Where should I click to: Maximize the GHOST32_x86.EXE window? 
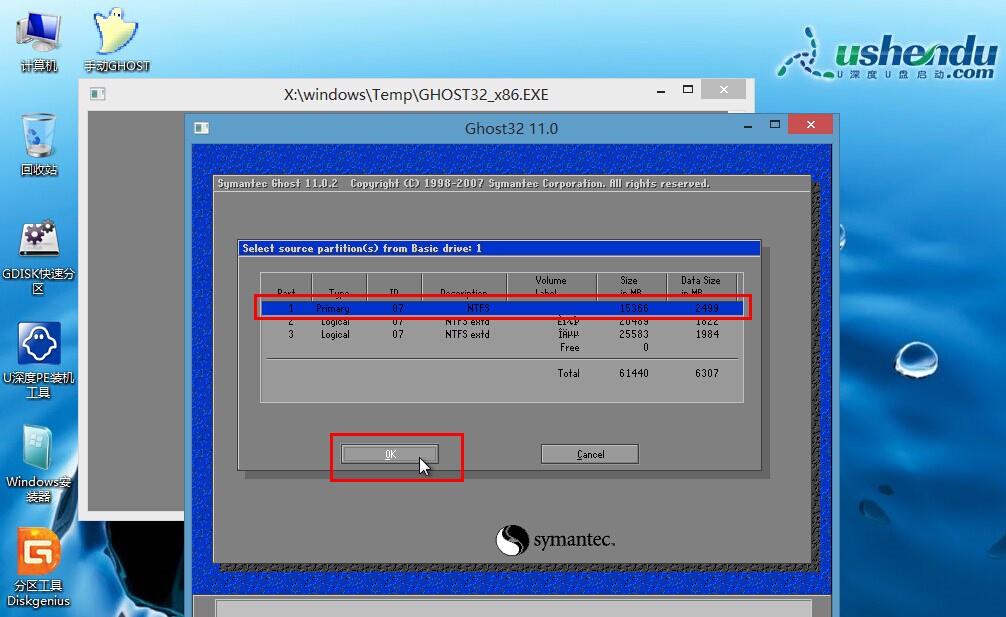click(x=688, y=90)
